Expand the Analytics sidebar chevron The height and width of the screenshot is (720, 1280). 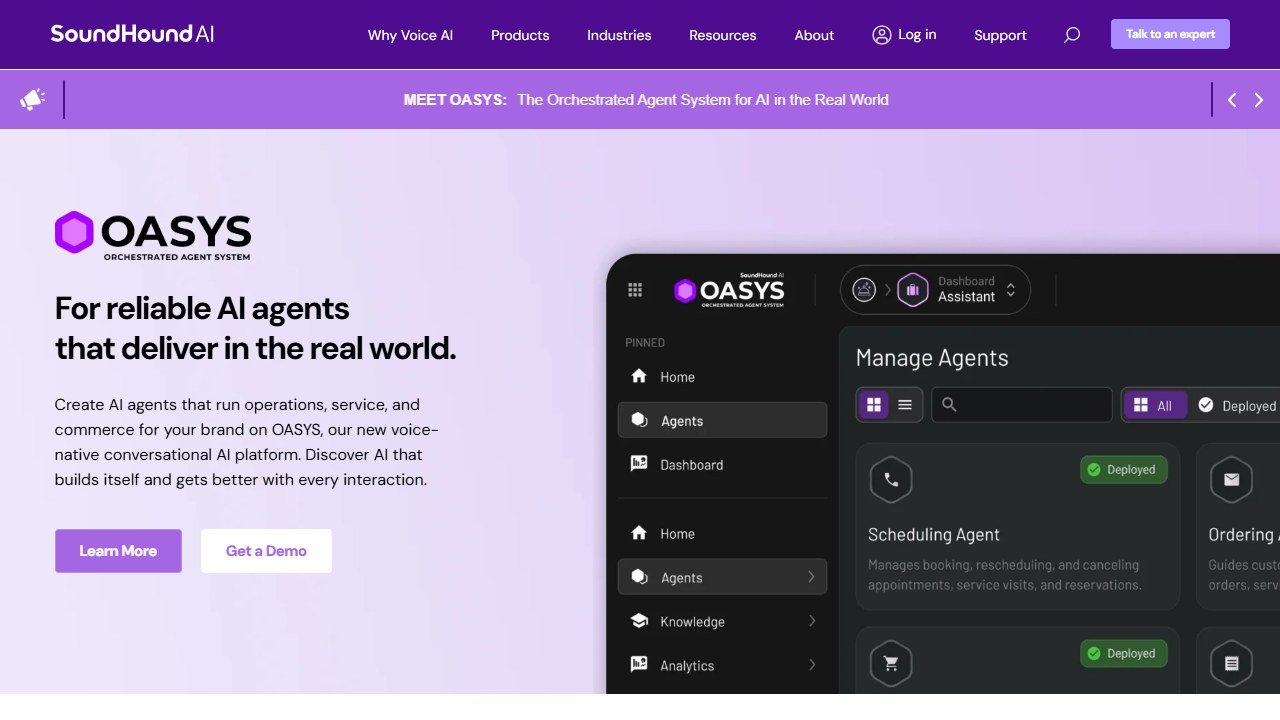point(811,665)
